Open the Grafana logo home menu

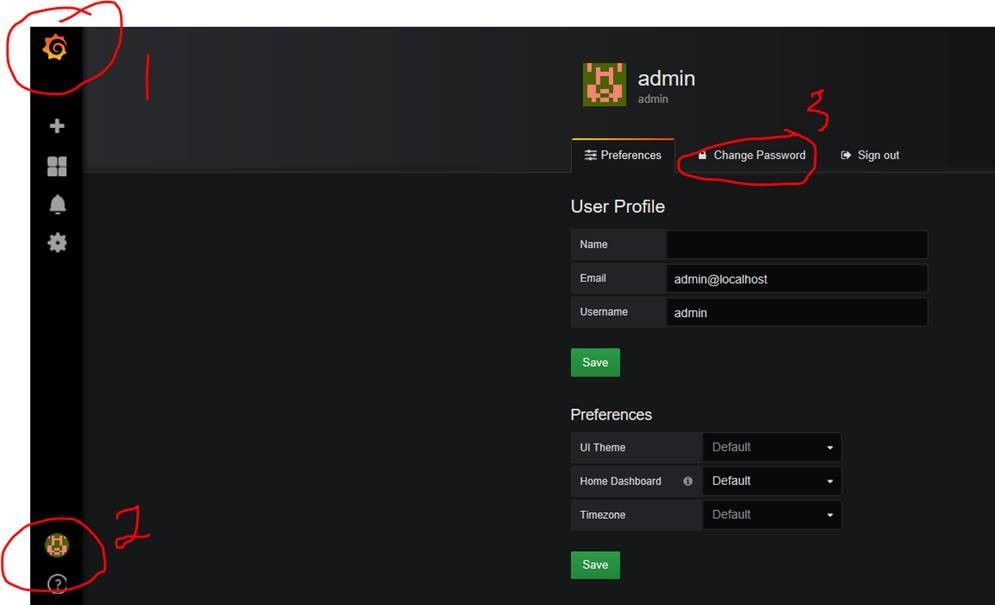tap(55, 48)
